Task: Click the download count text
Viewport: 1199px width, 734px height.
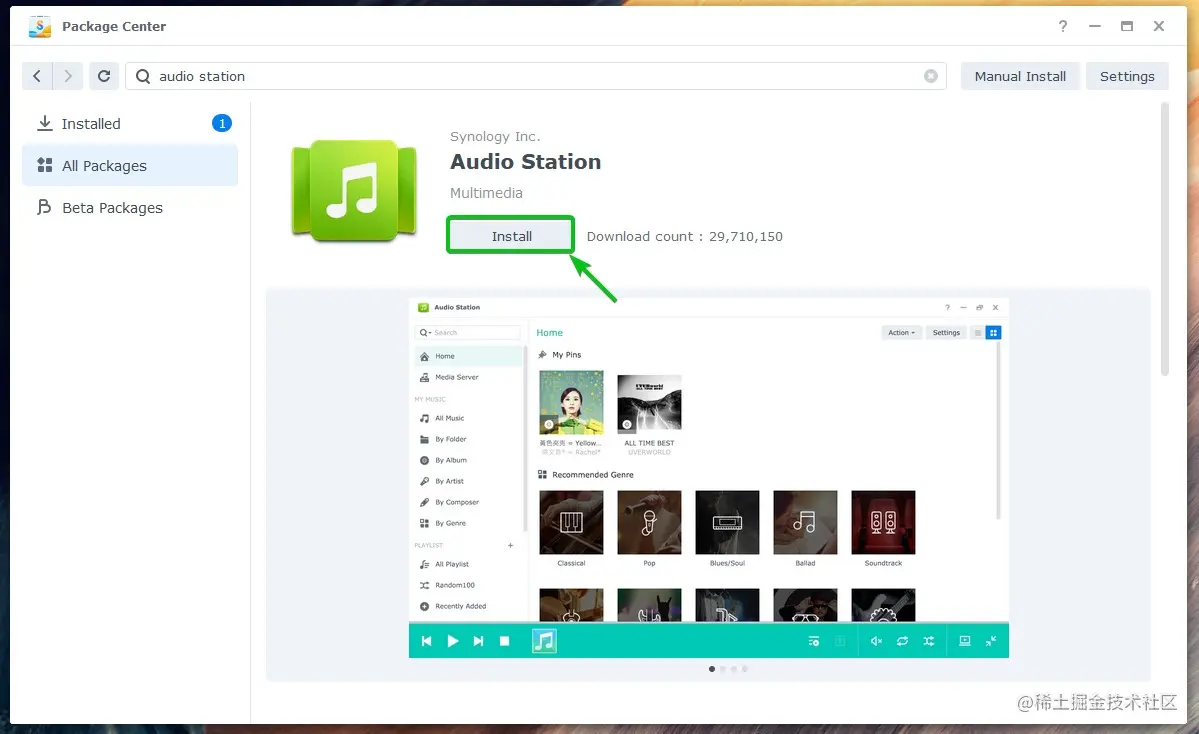Action: click(x=684, y=237)
